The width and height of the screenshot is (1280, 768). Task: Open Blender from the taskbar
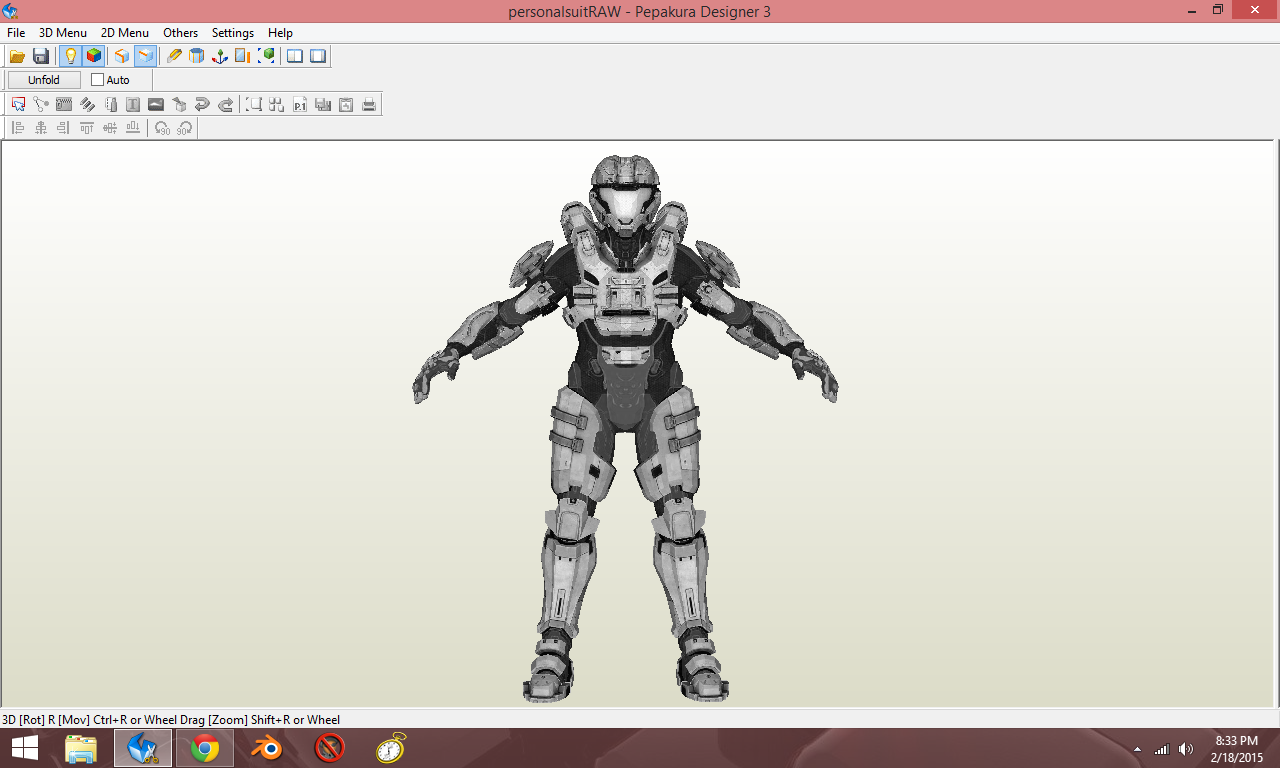click(267, 748)
